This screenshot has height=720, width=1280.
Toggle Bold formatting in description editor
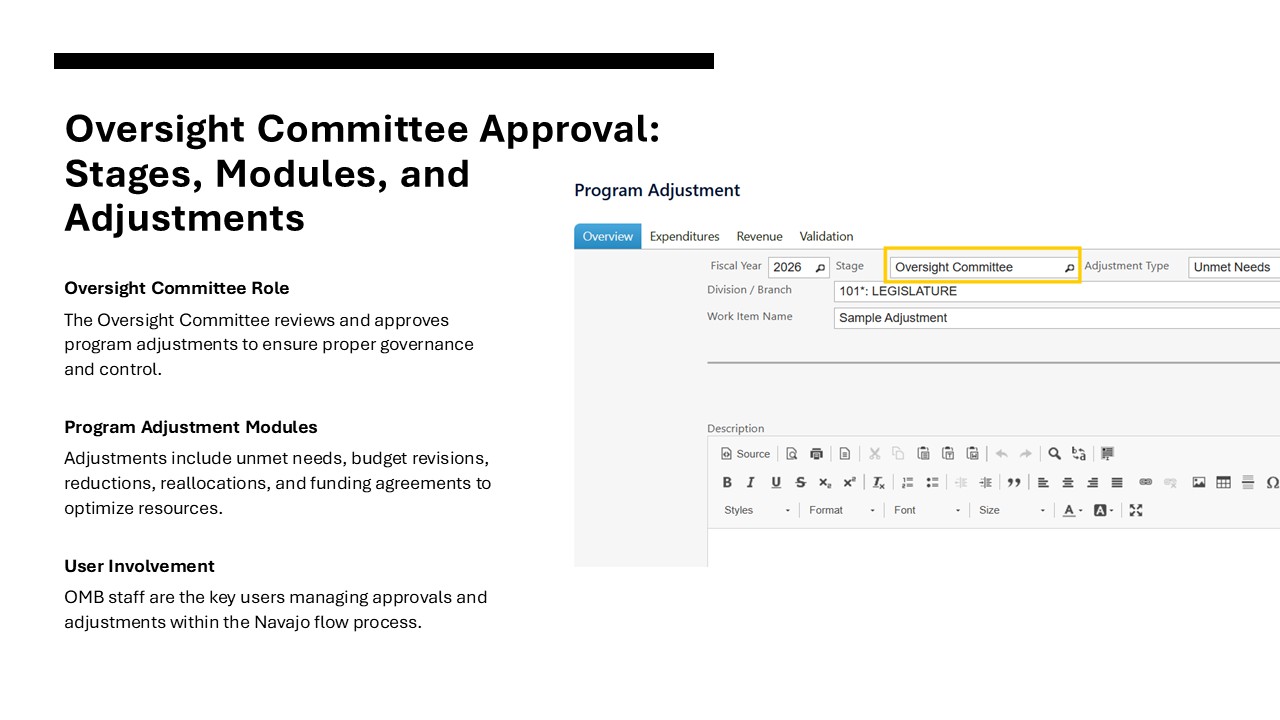727,482
